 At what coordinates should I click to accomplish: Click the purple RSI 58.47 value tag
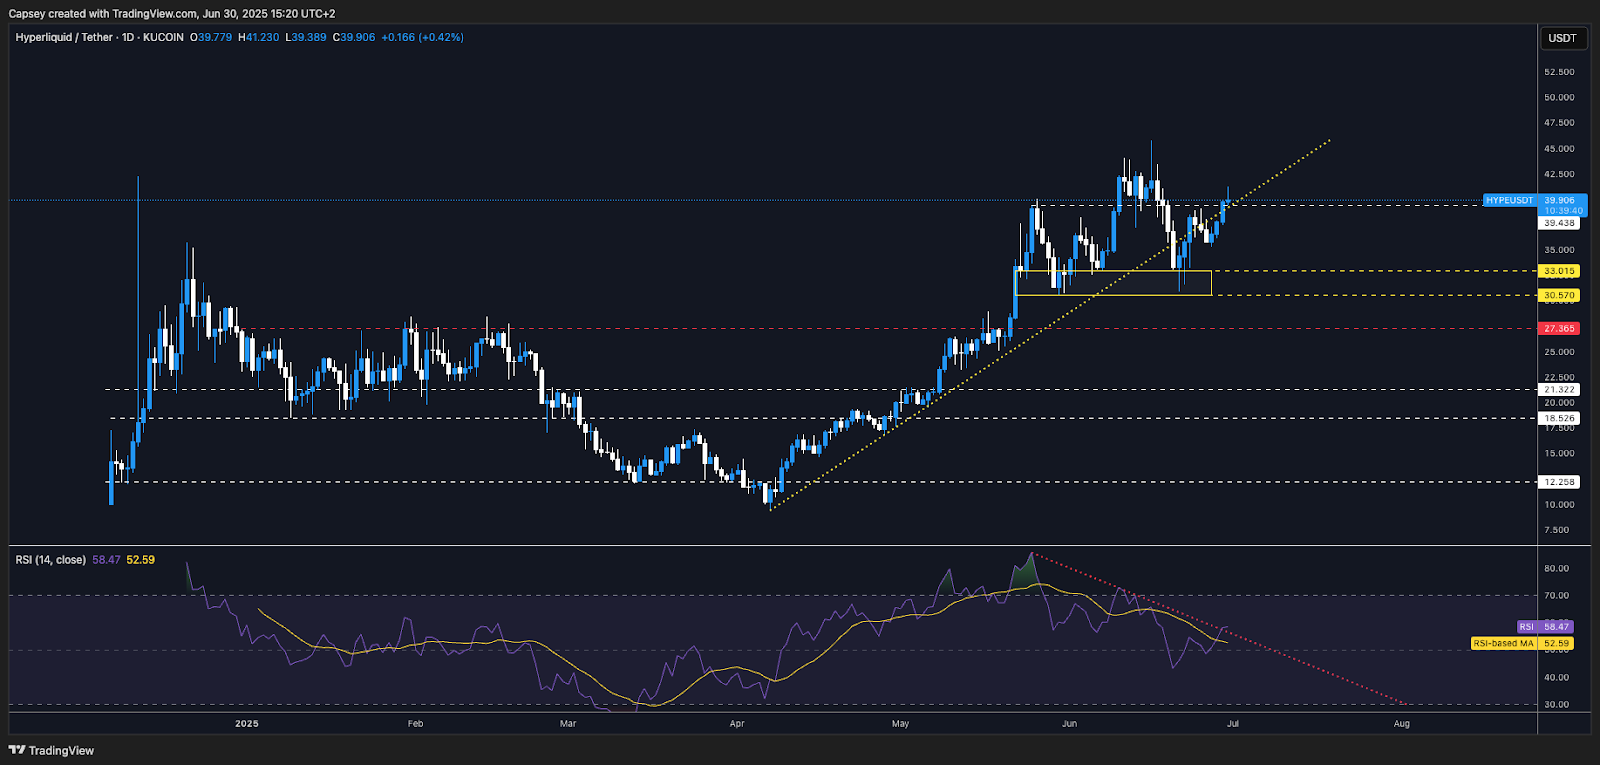pos(1545,627)
